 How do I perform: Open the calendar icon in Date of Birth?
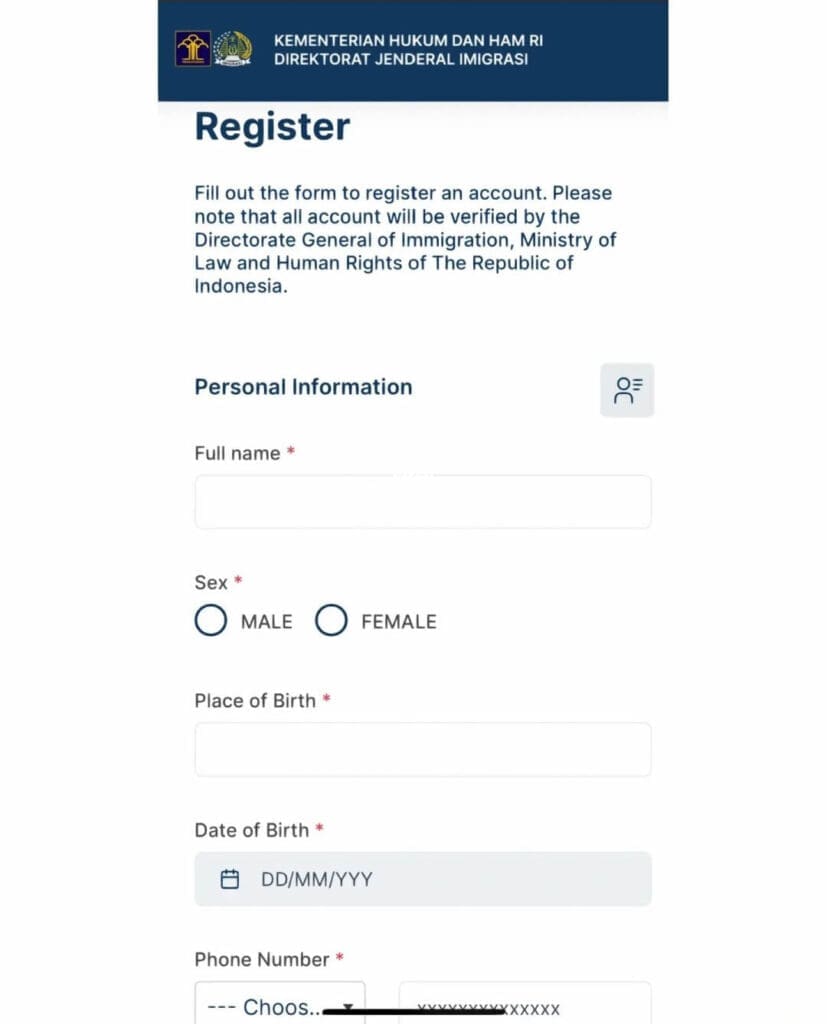230,879
